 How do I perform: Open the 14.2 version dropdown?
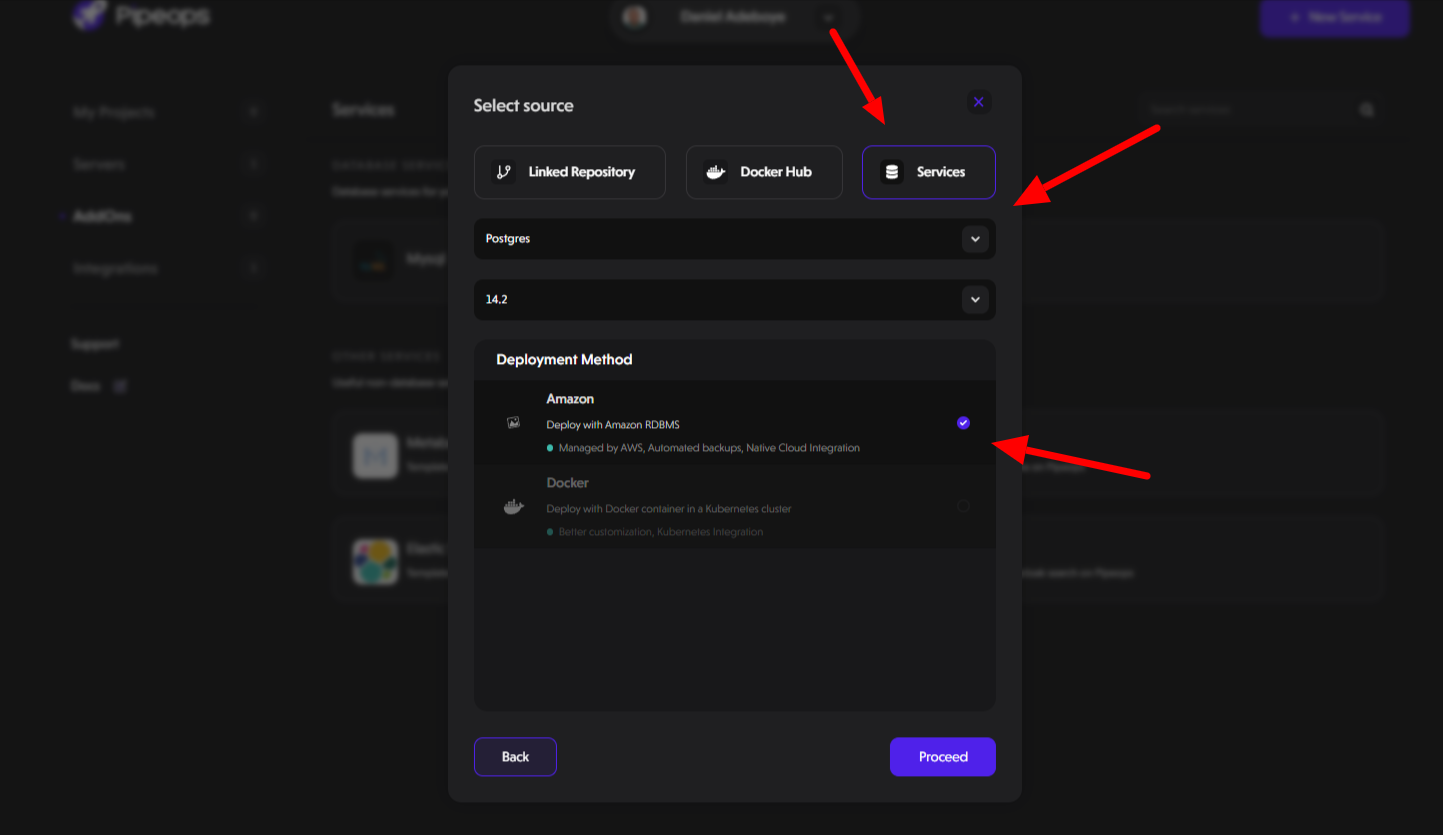[735, 299]
